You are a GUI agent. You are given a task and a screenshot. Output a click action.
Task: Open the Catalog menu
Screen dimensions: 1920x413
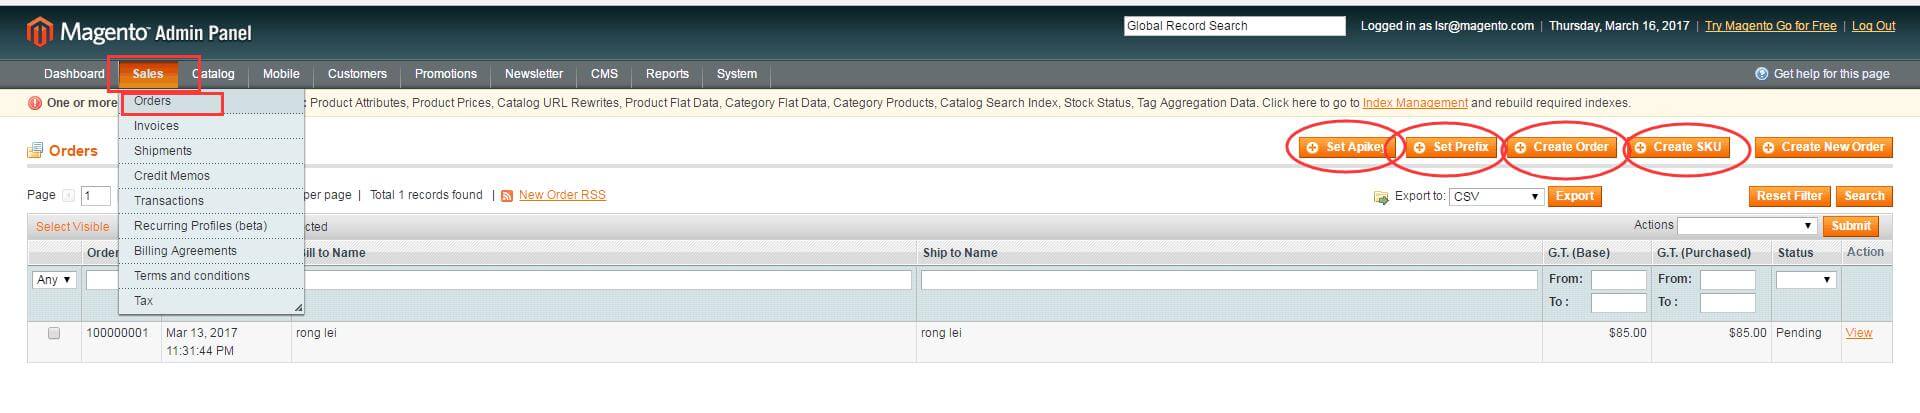[213, 74]
